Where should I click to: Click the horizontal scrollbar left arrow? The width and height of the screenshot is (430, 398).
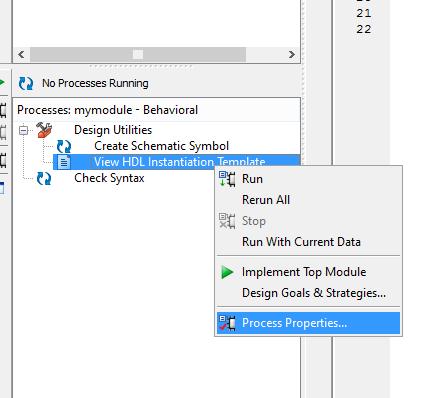(x=21, y=54)
